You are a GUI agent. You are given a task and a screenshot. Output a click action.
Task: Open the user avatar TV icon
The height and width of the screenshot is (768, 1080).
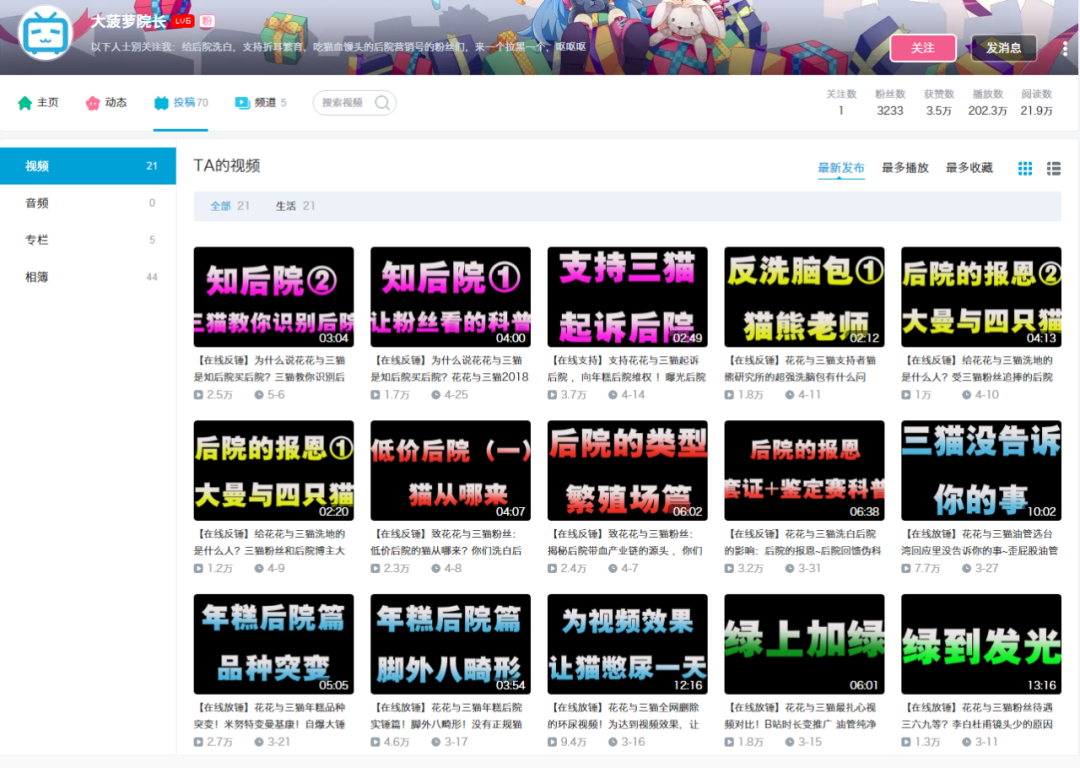(x=45, y=32)
